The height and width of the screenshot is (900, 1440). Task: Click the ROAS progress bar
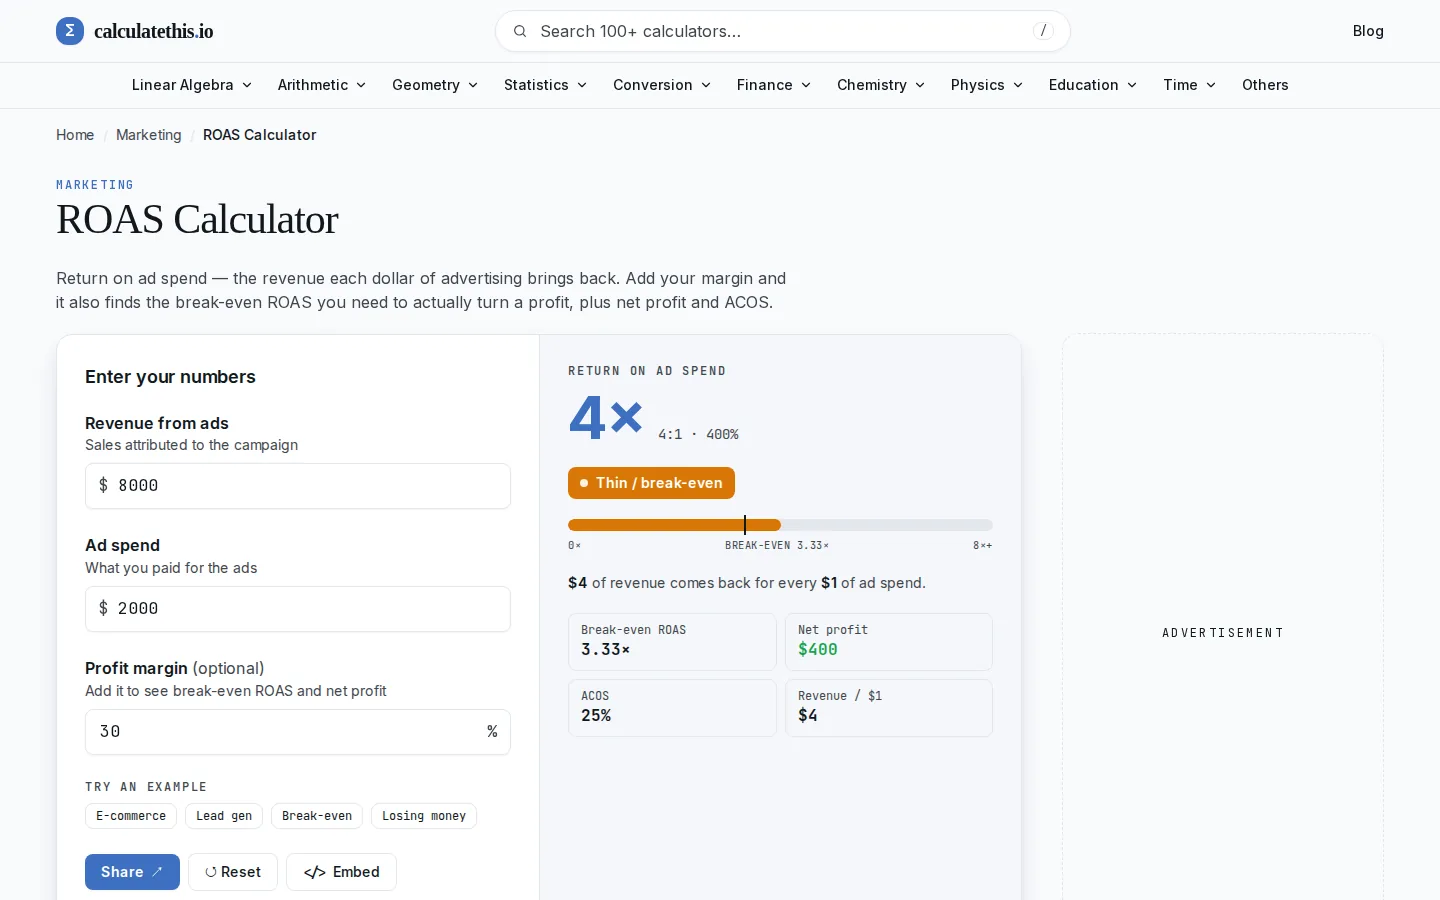pos(780,525)
